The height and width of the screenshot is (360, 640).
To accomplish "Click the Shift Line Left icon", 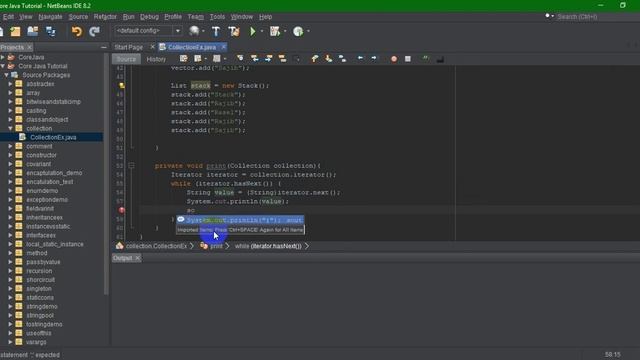I will 360,59.
